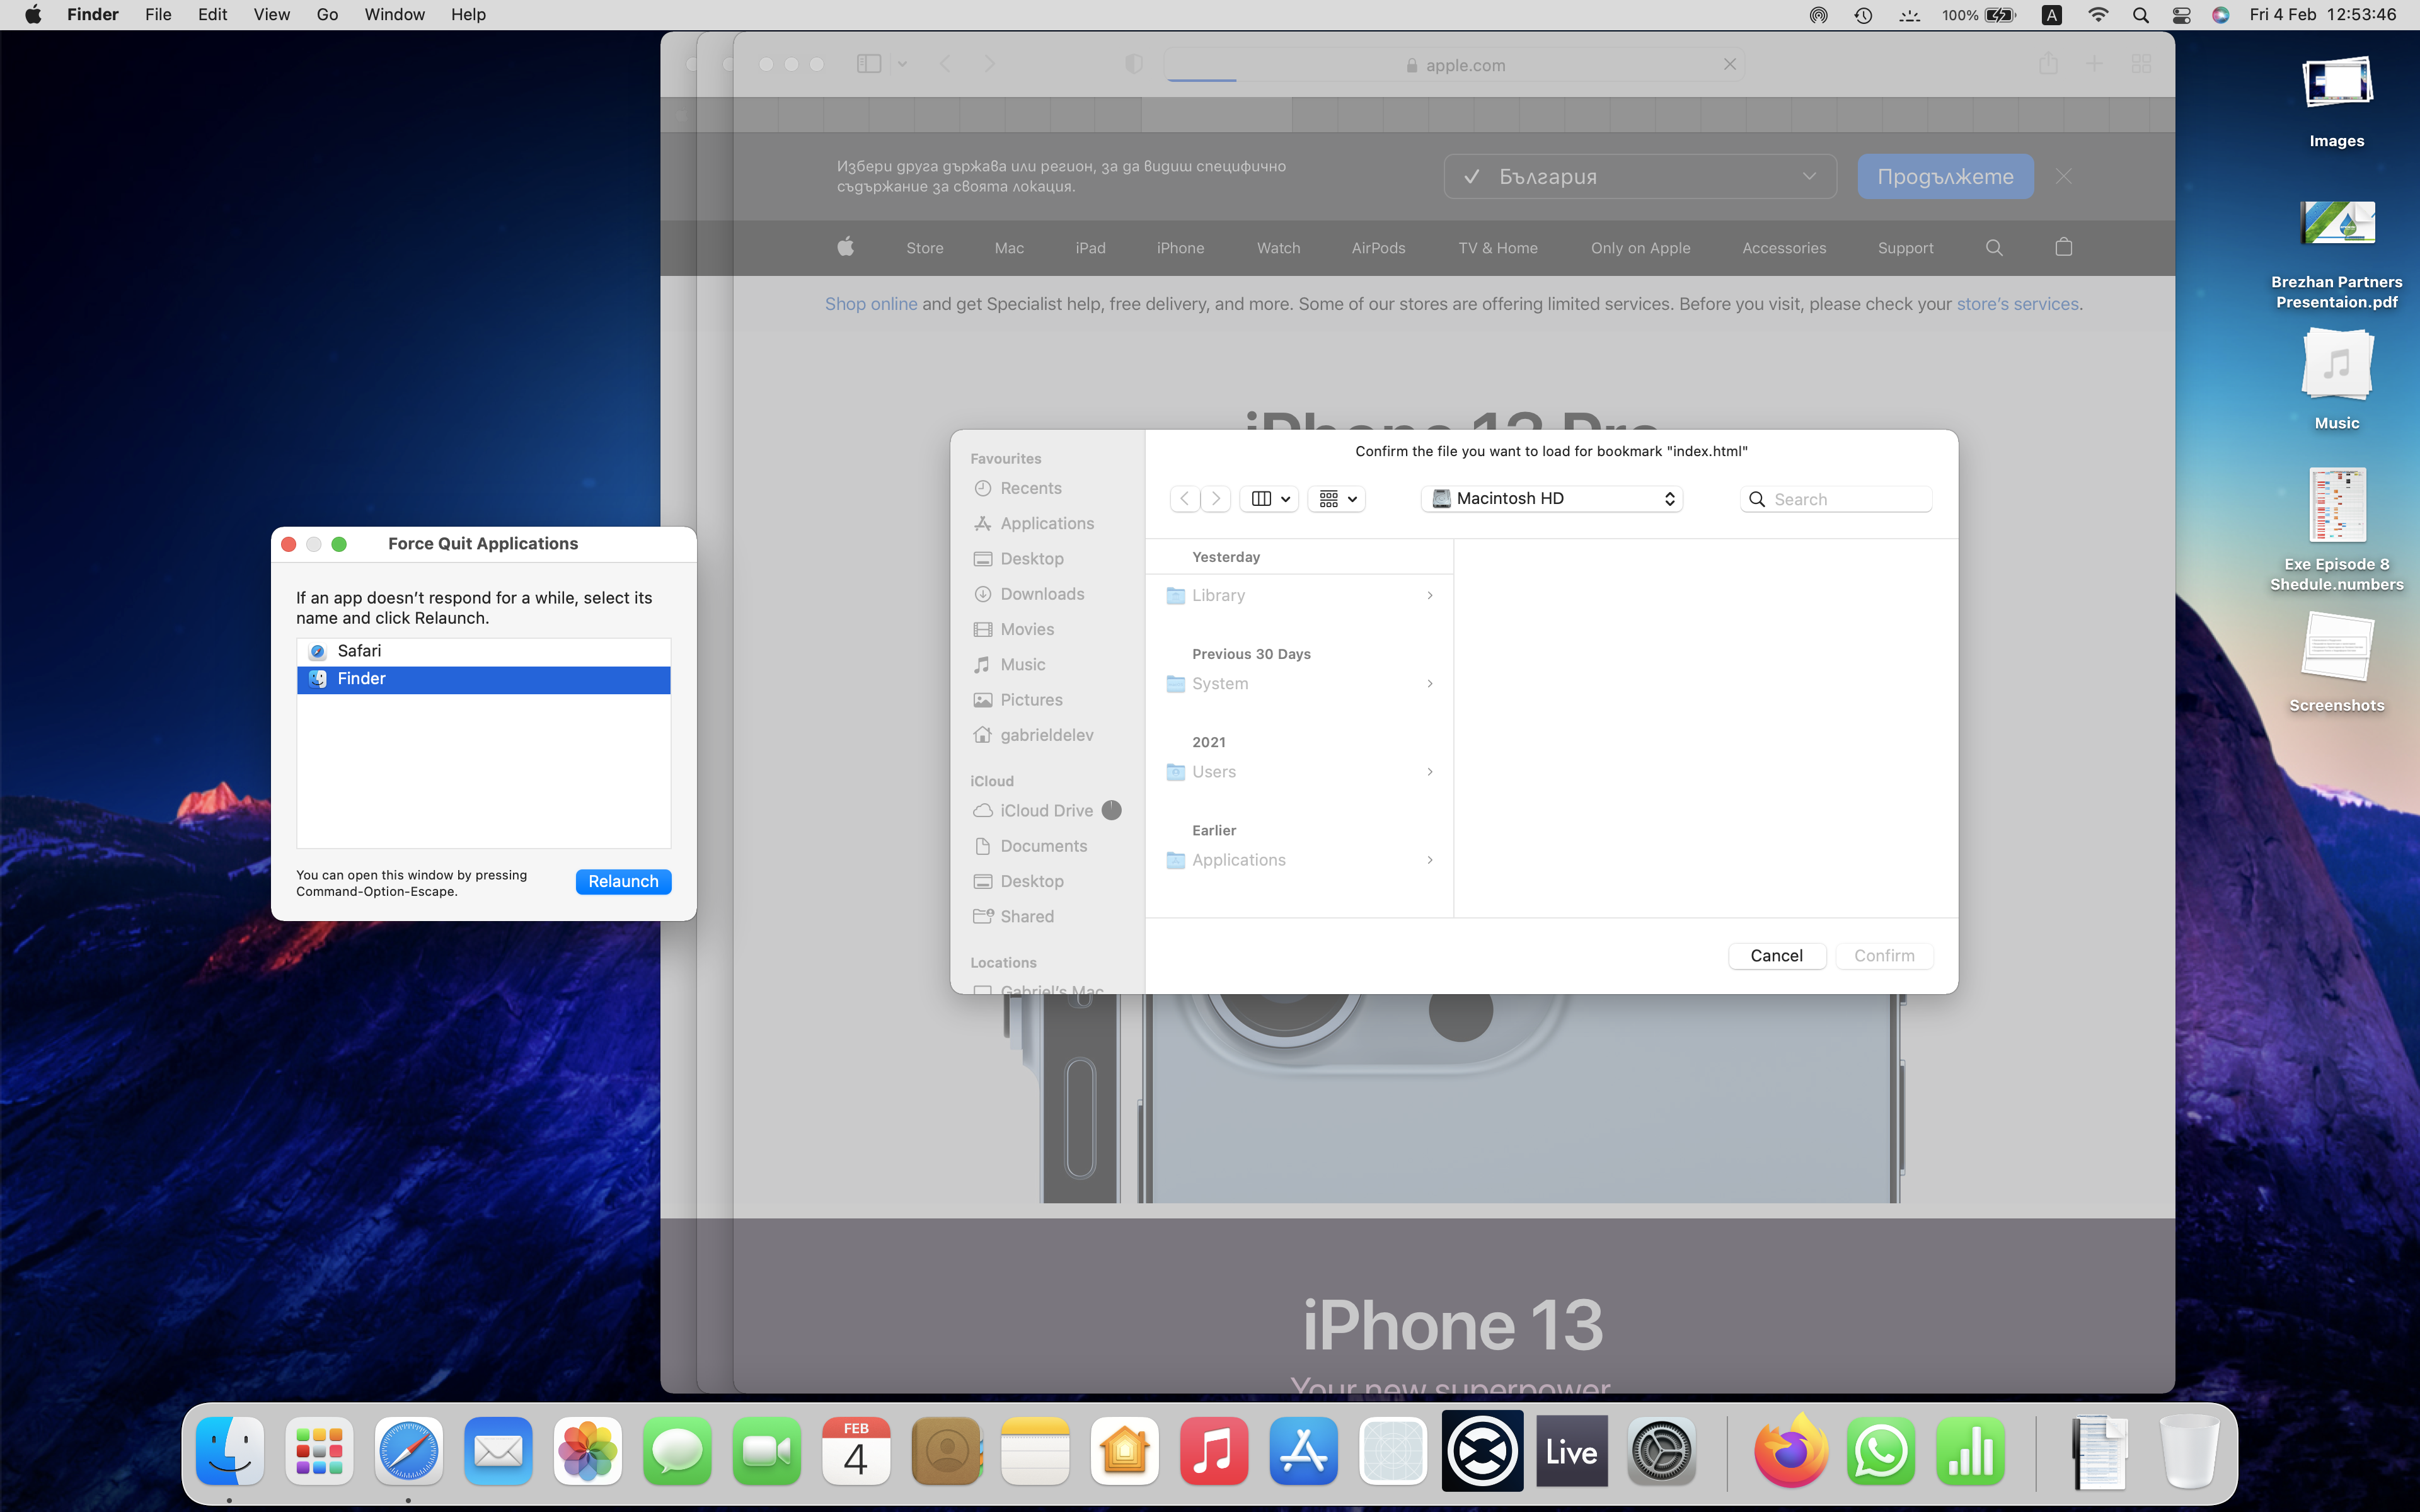
Task: Open System Preferences gear in Dock
Action: pyautogui.click(x=1661, y=1452)
